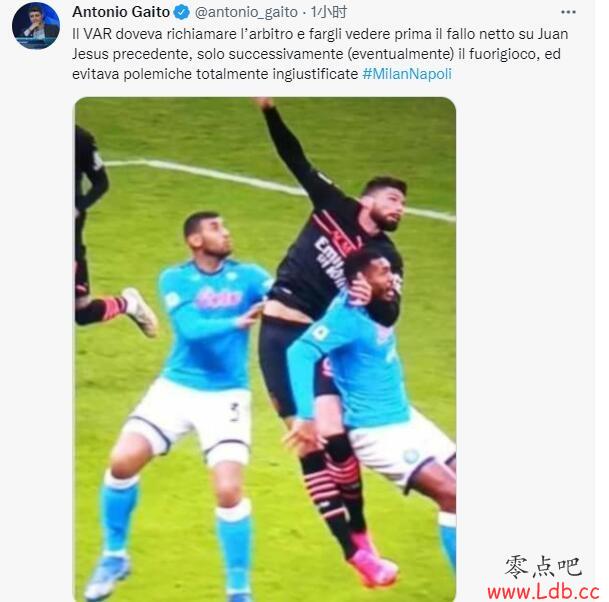This screenshot has width=609, height=602.
Task: Click the word 'fuorigioco' in the tweet
Action: 503,54
